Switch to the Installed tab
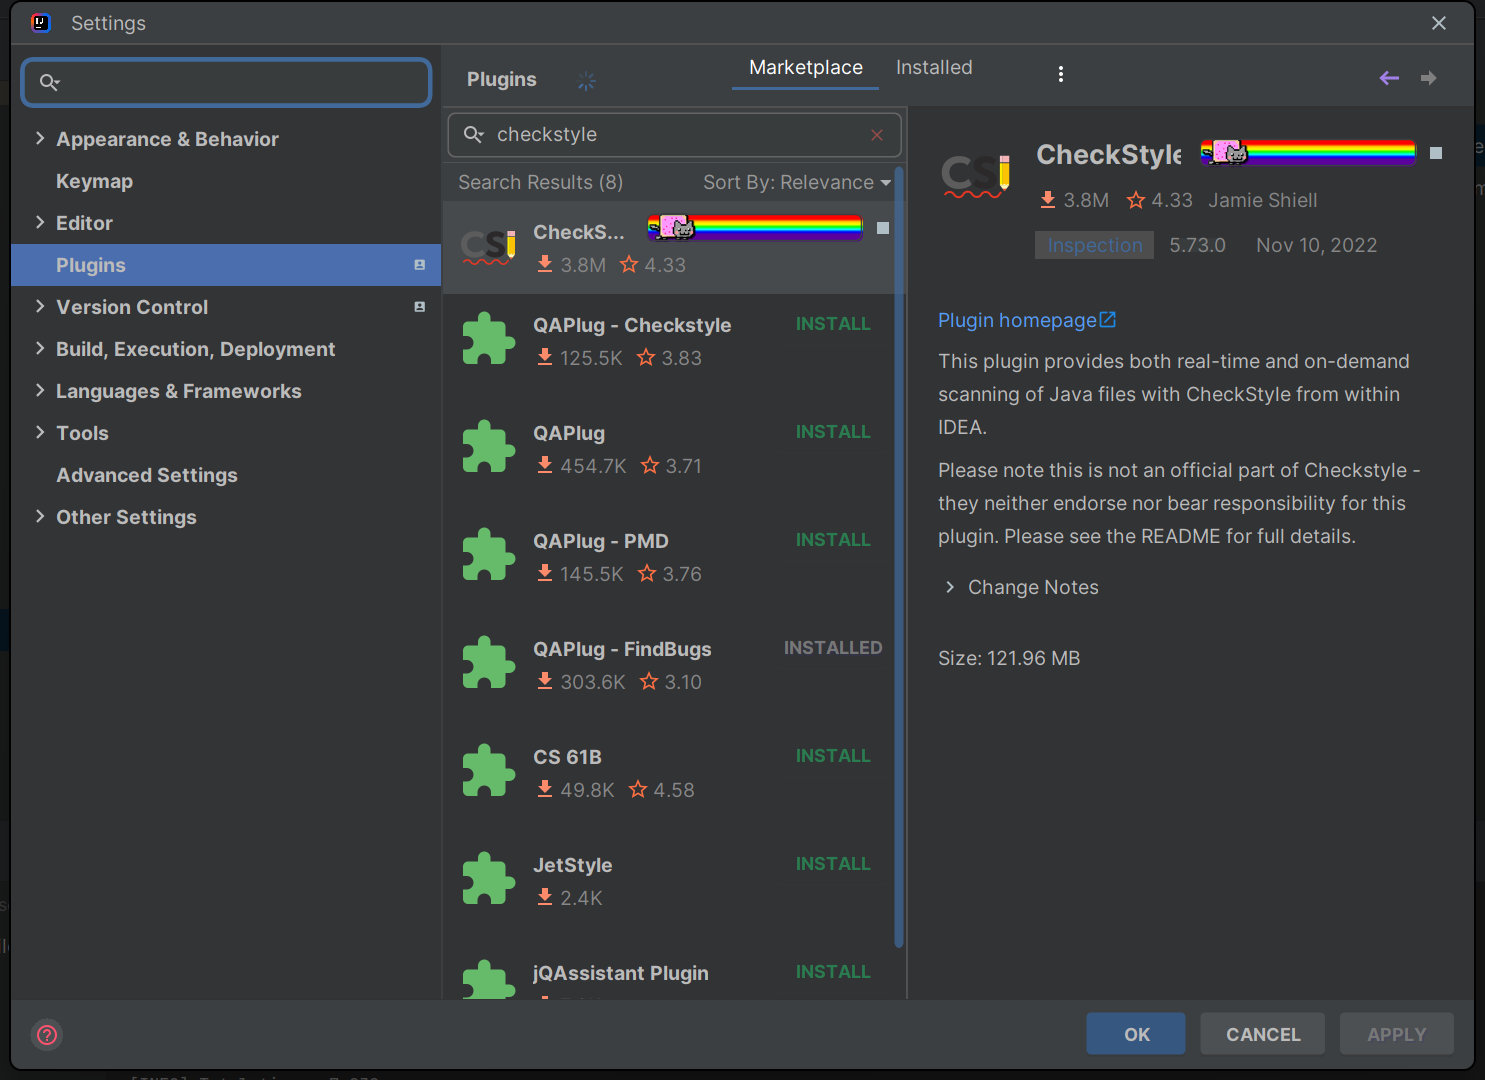1485x1080 pixels. coord(933,67)
